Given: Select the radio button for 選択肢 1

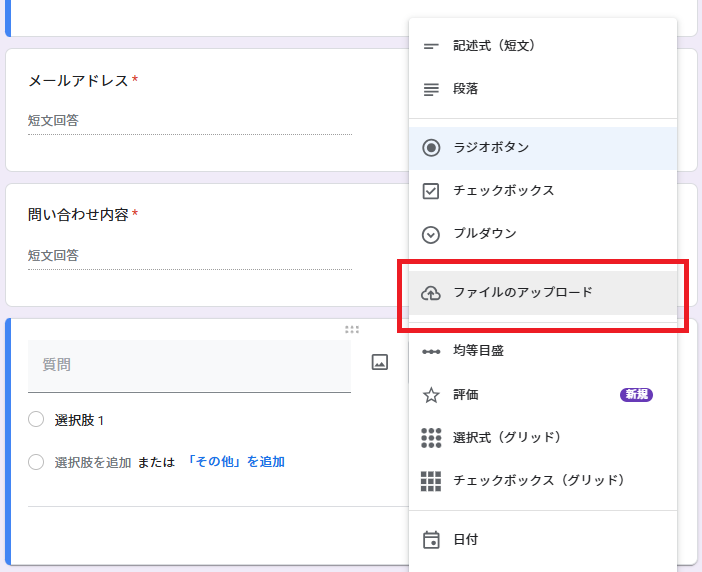Looking at the screenshot, I should pos(36,420).
